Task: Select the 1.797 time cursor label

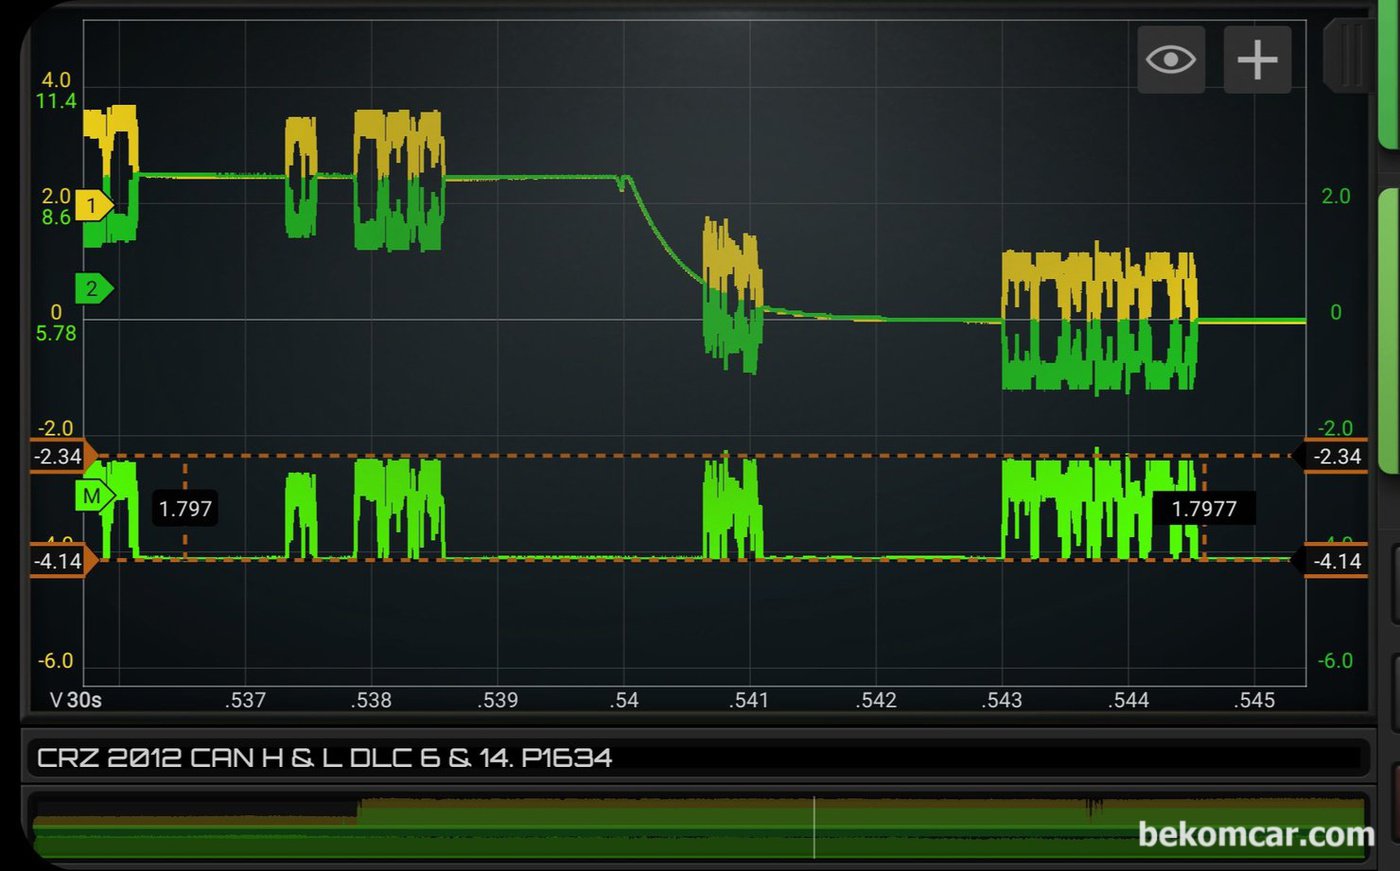Action: [185, 509]
